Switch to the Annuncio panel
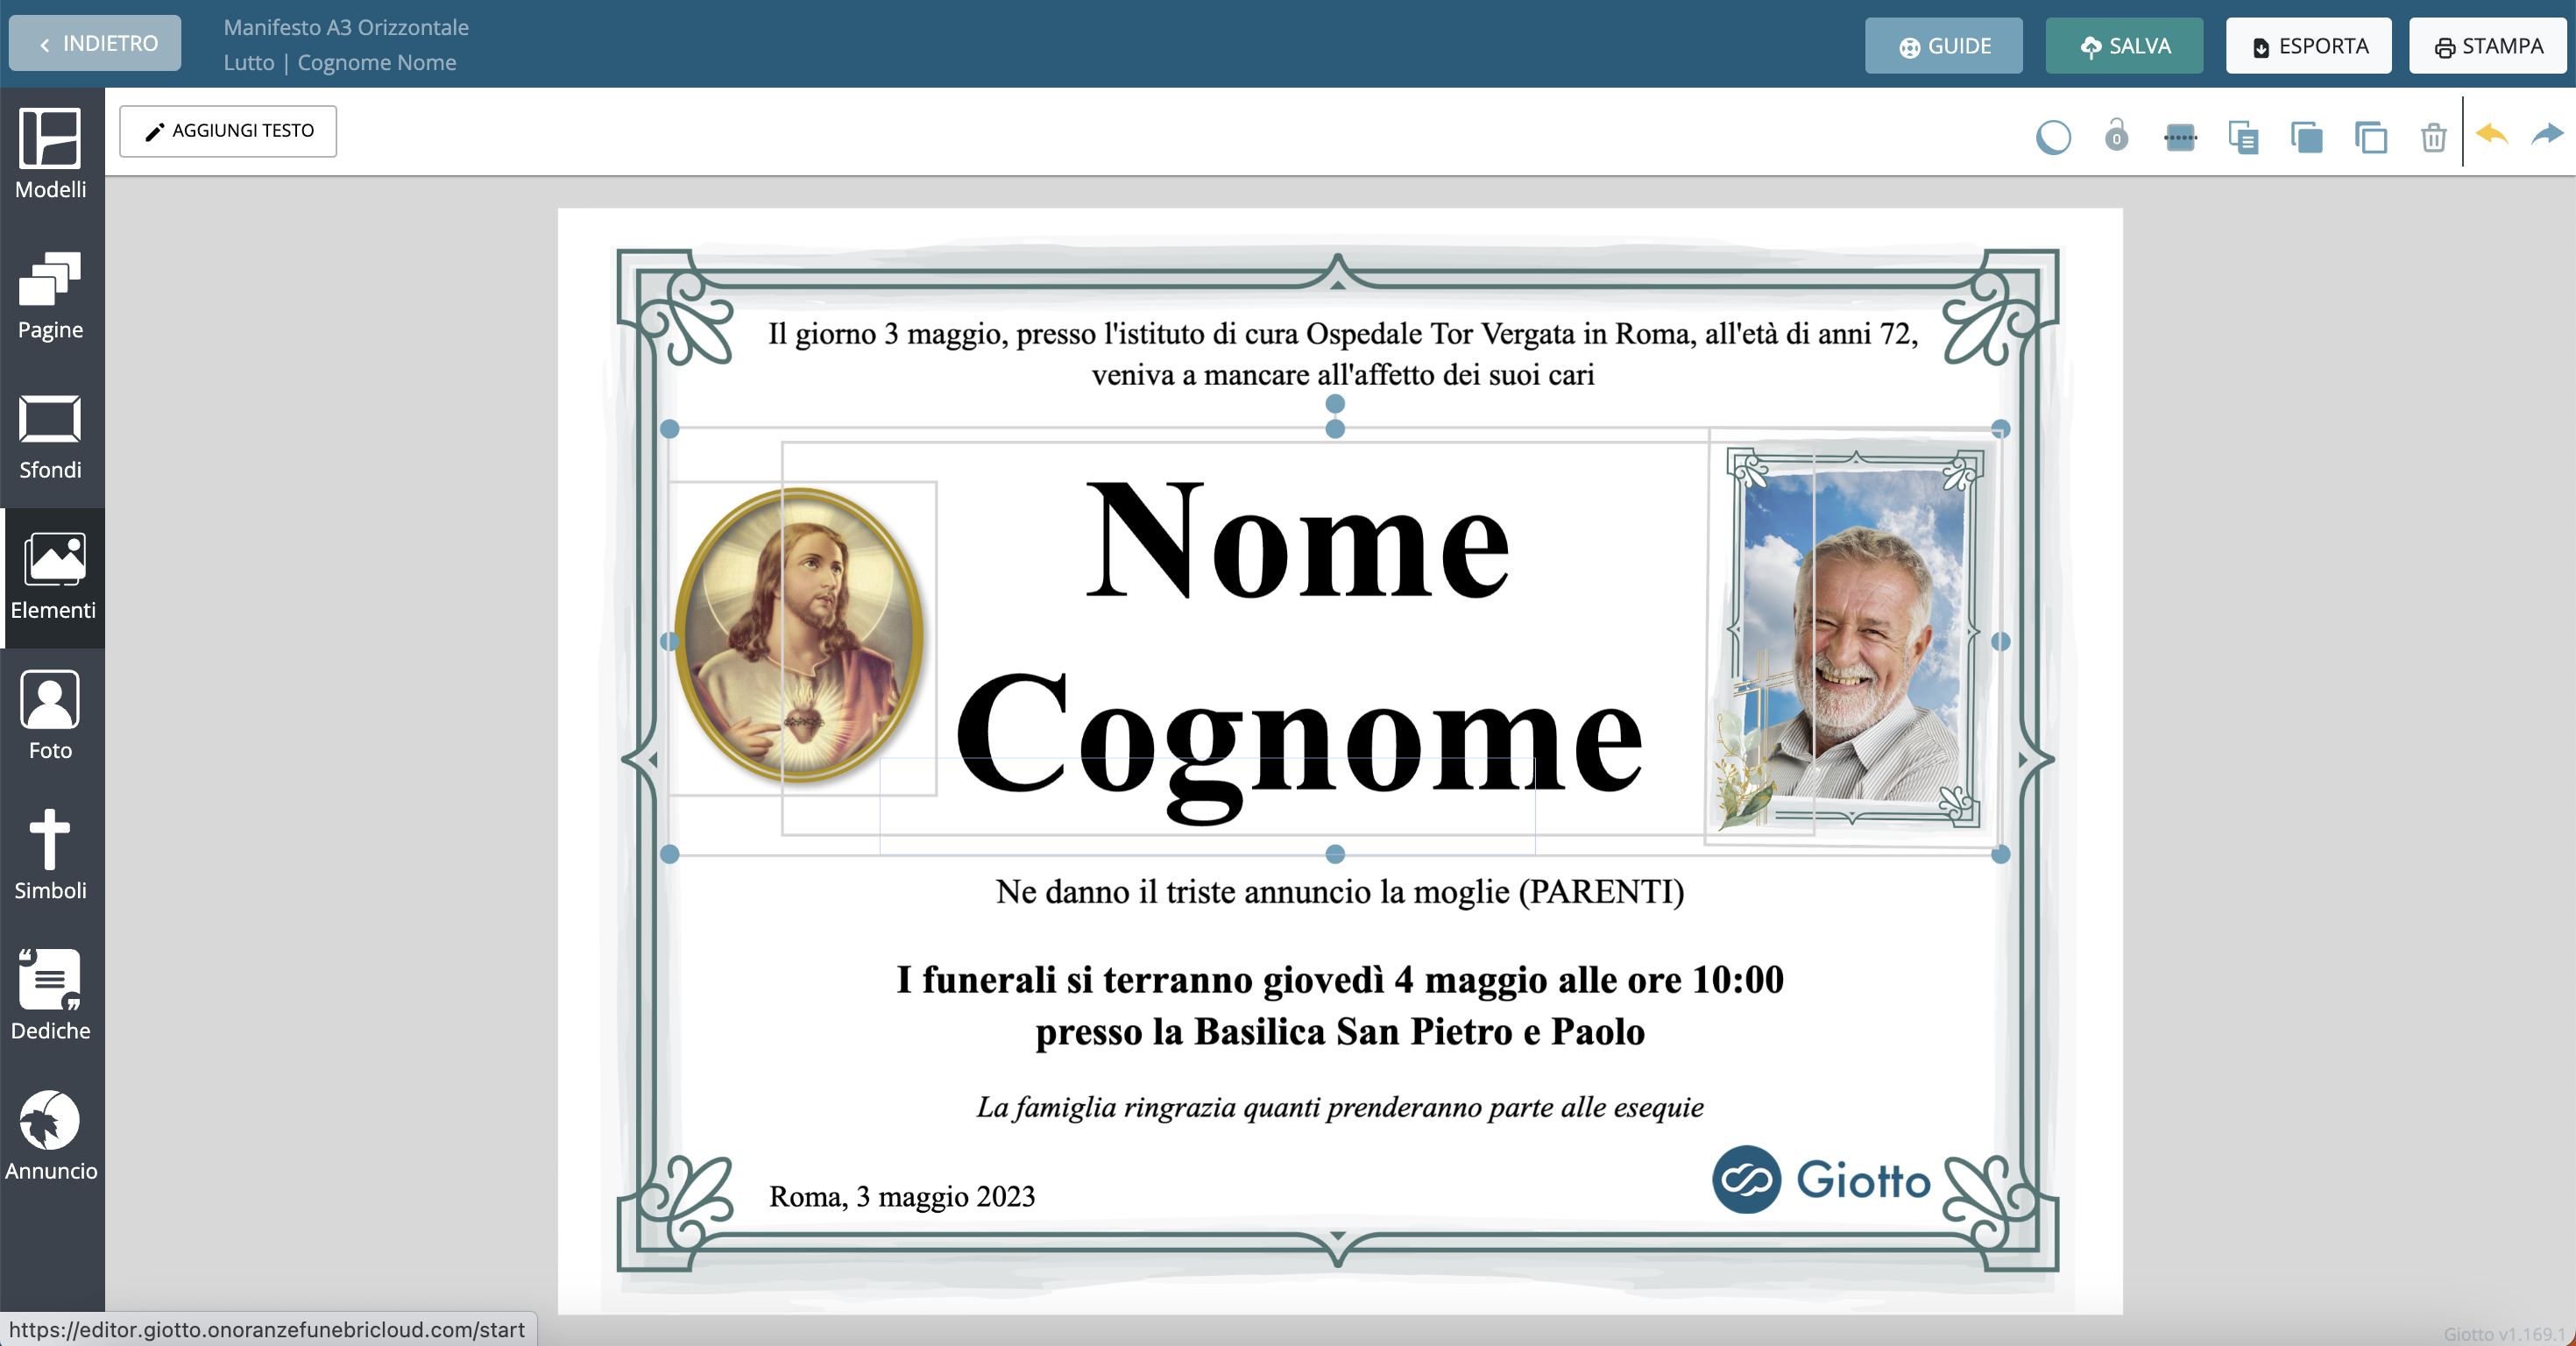Image resolution: width=2576 pixels, height=1346 pixels. click(x=50, y=1134)
